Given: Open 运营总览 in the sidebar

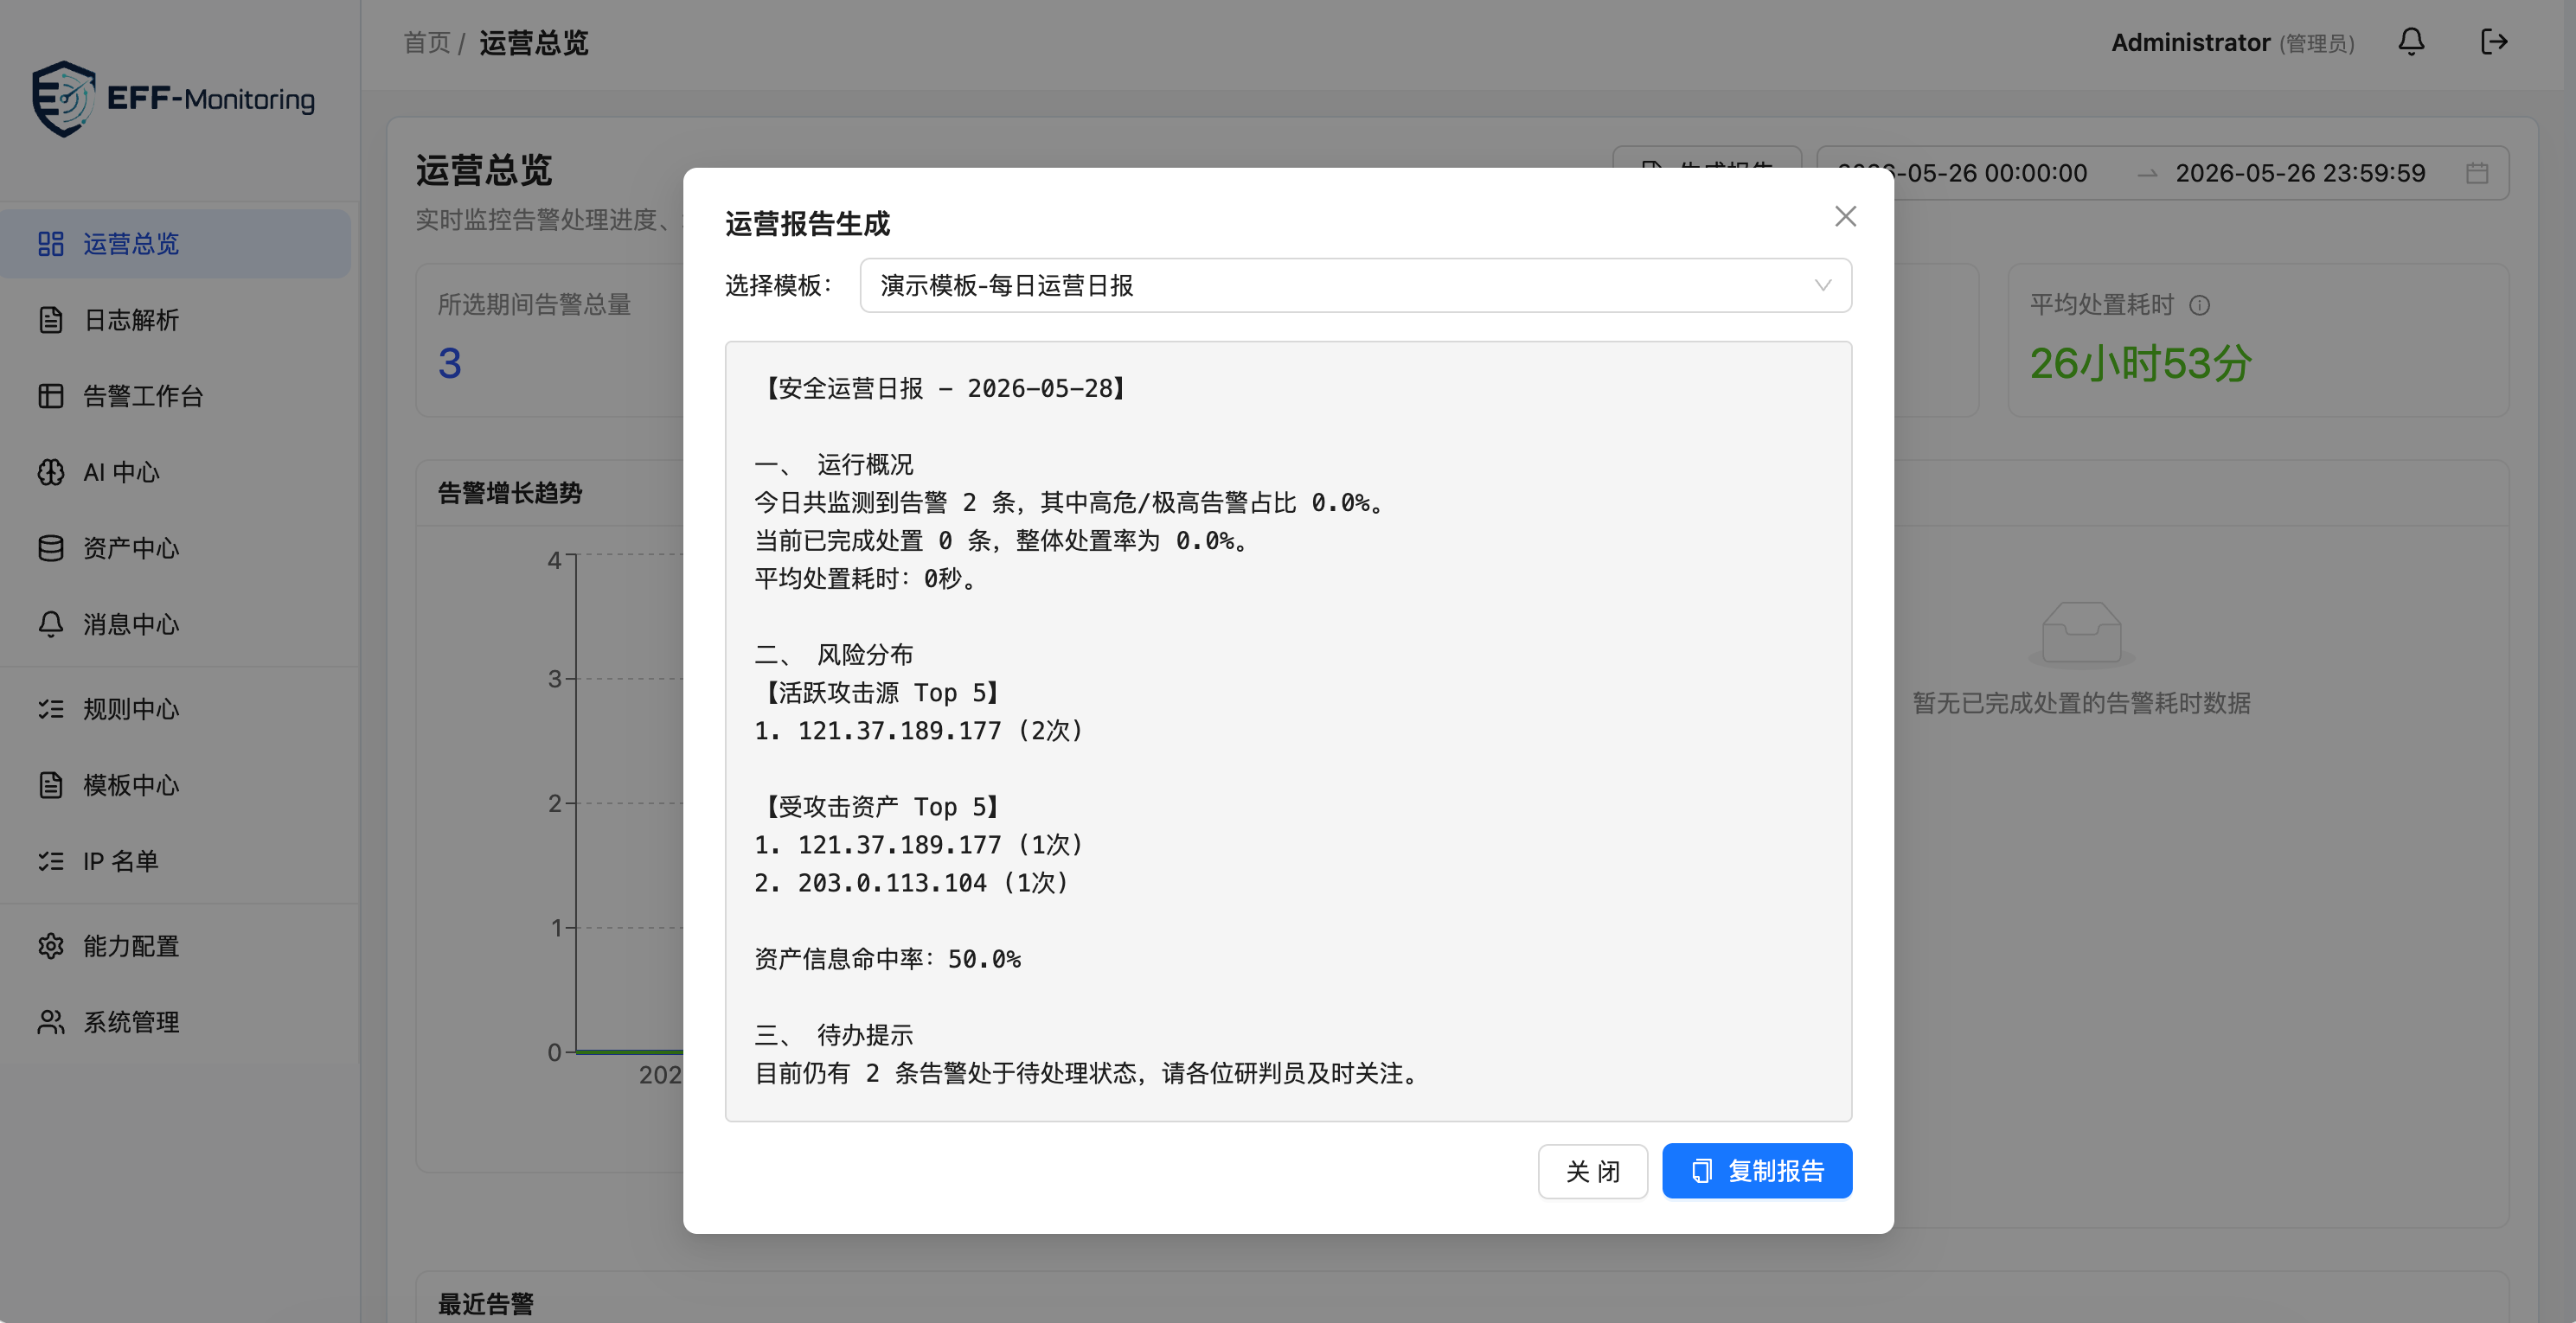Looking at the screenshot, I should click(175, 244).
